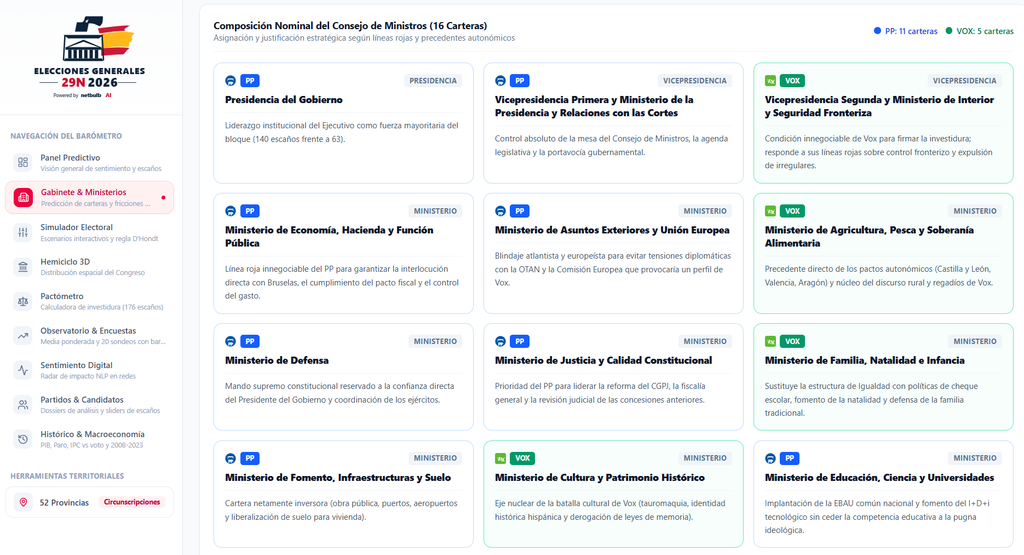Click MINISTERIO tag on Educación card
This screenshot has width=1024, height=555.
click(x=975, y=458)
